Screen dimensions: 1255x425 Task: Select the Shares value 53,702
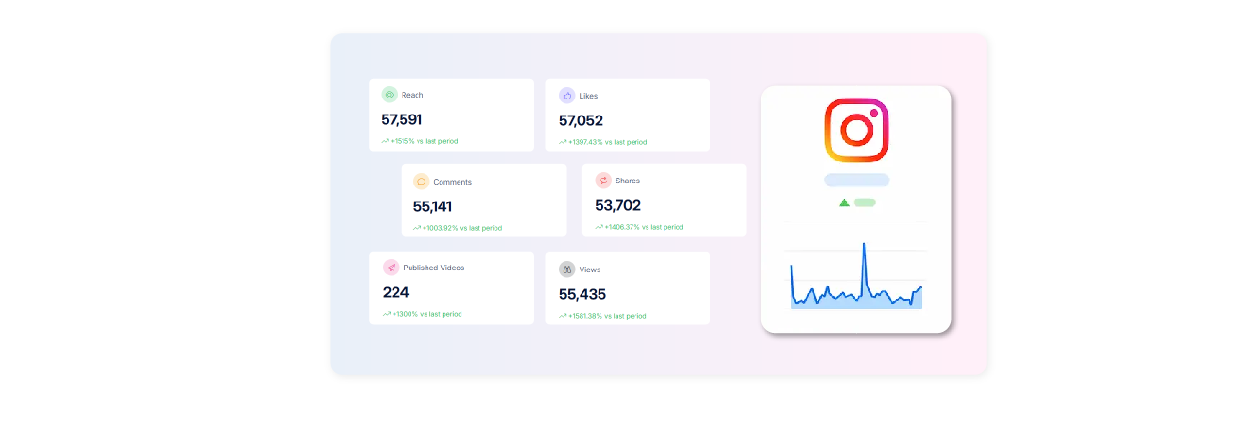pos(618,205)
